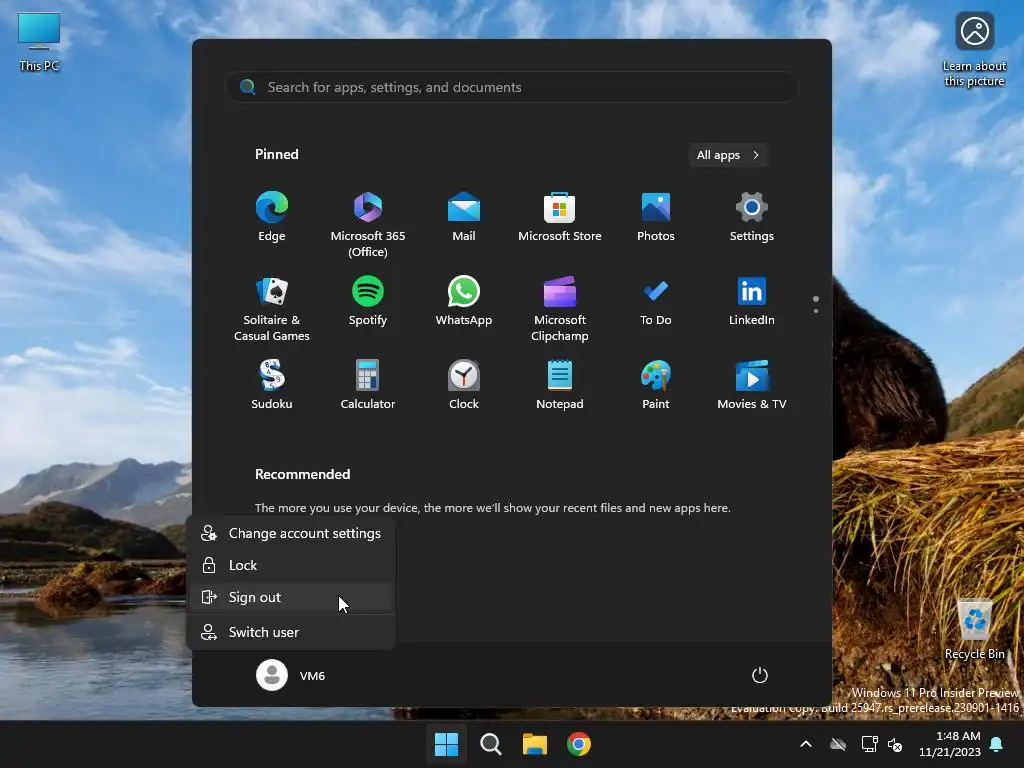Launch Notepad
1024x768 pixels.
560,385
